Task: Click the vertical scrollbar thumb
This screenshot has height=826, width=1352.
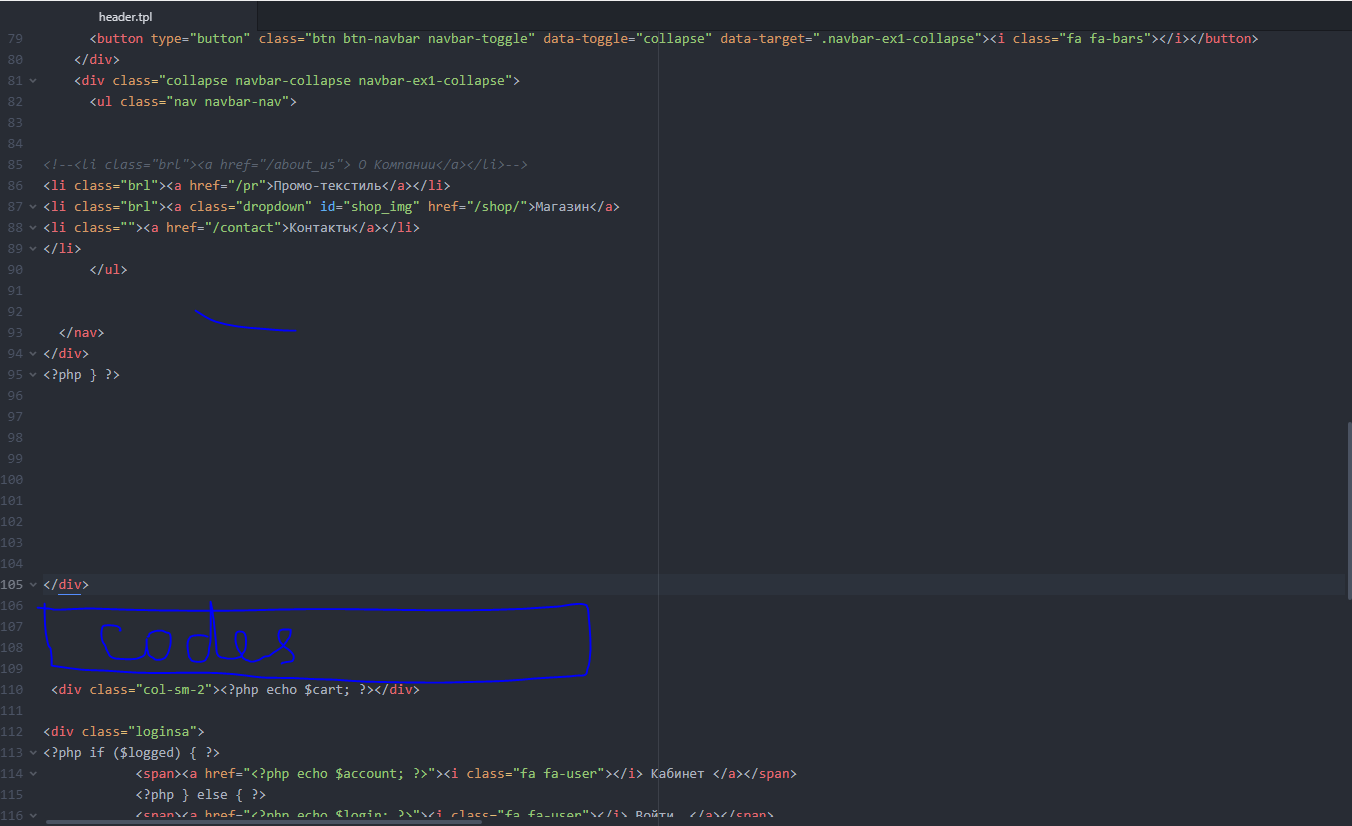Action: [x=1349, y=510]
